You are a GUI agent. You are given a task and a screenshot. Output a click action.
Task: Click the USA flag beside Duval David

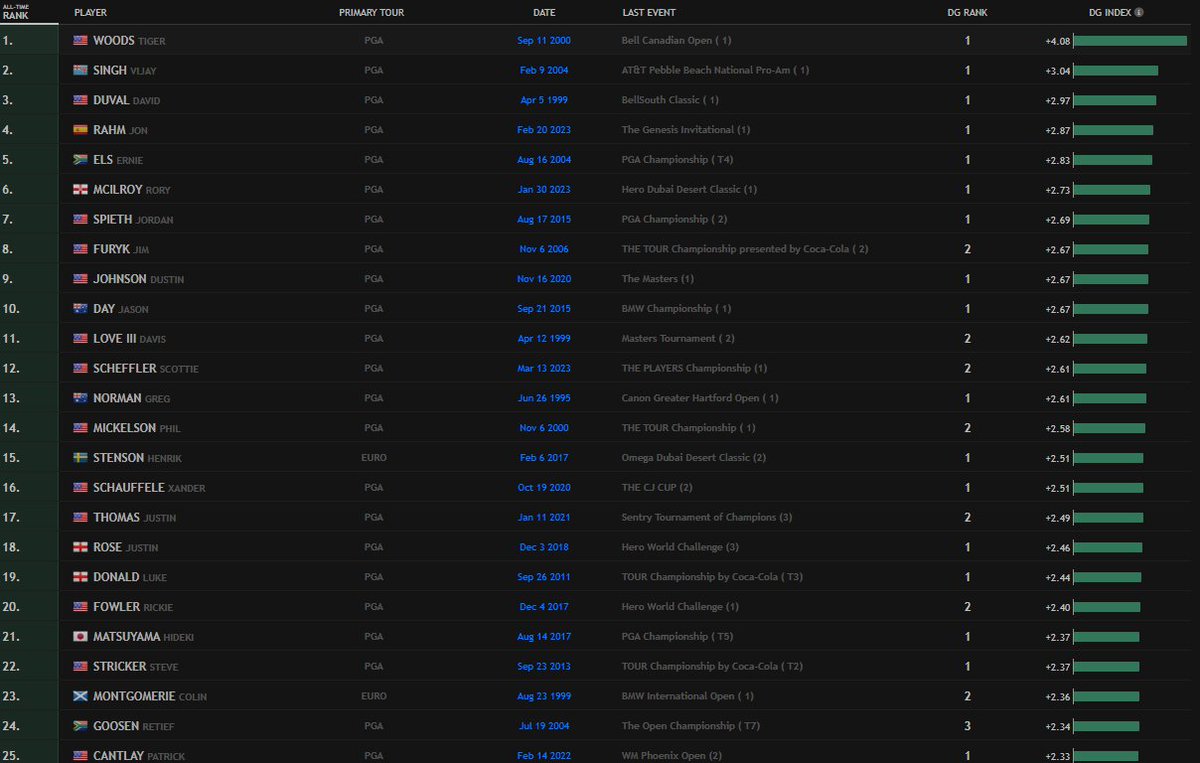[80, 100]
